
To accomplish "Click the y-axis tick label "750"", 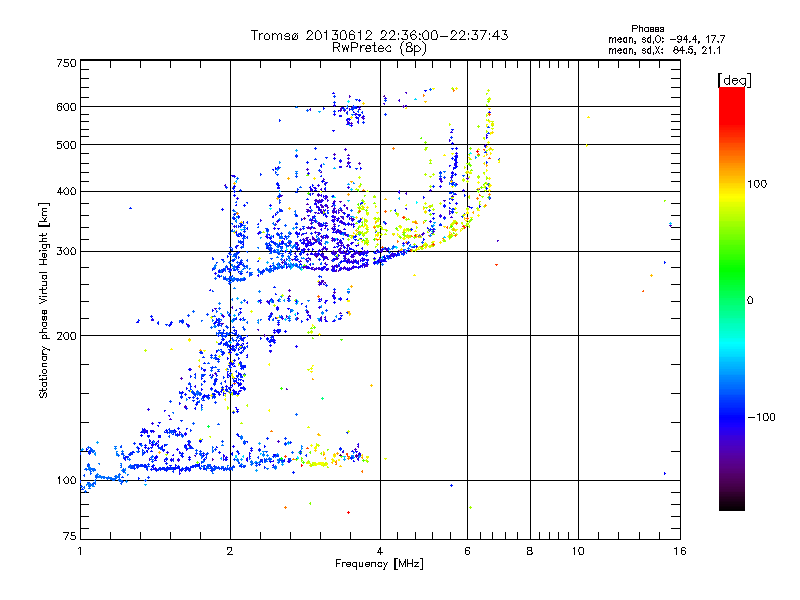I will click(x=66, y=63).
